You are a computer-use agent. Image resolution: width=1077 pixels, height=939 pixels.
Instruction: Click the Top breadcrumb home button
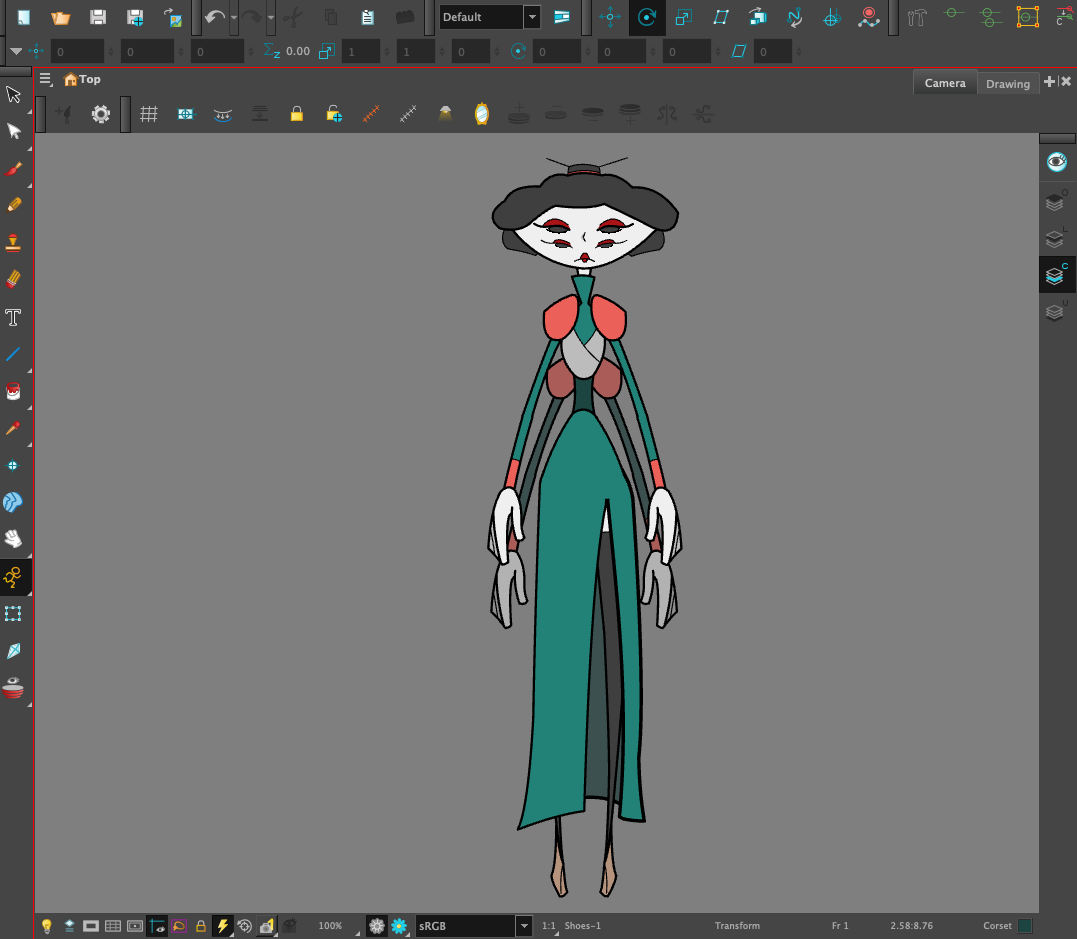pos(82,79)
